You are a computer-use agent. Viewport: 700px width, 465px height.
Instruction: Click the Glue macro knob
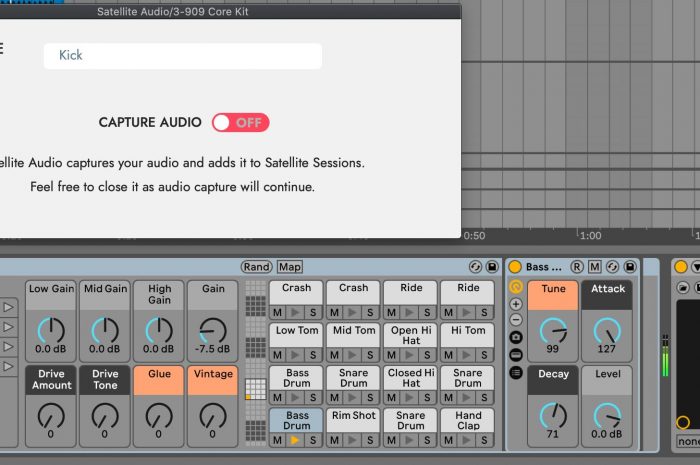159,416
